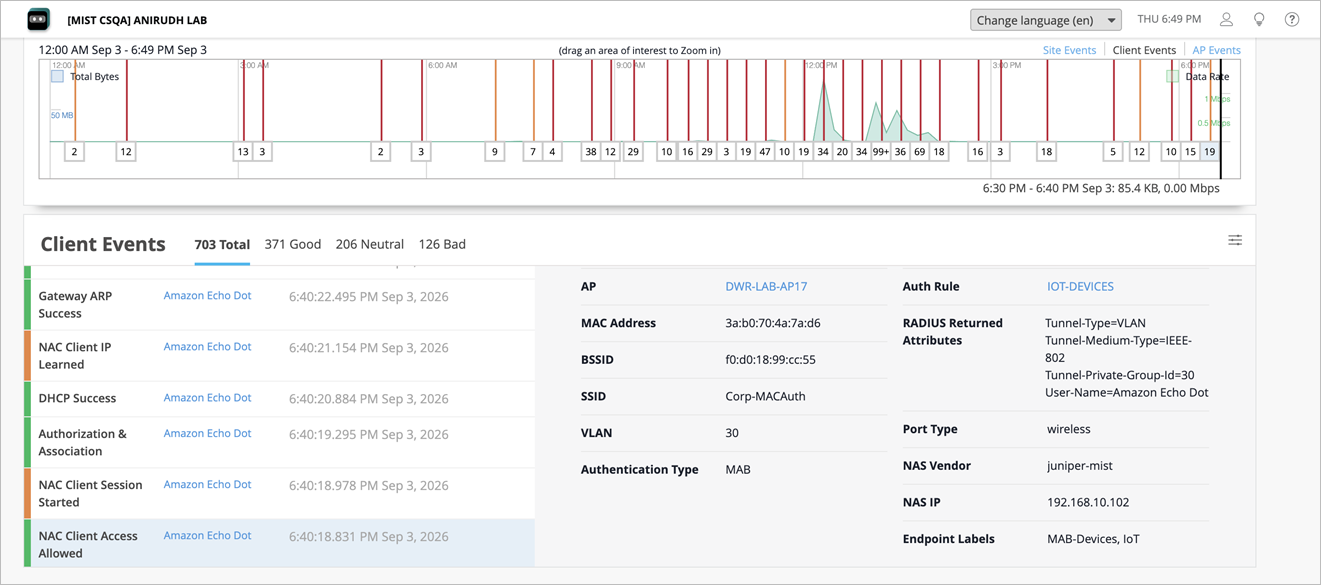Switch to AP Events view
Screen dimensions: 1321x585
[1216, 50]
